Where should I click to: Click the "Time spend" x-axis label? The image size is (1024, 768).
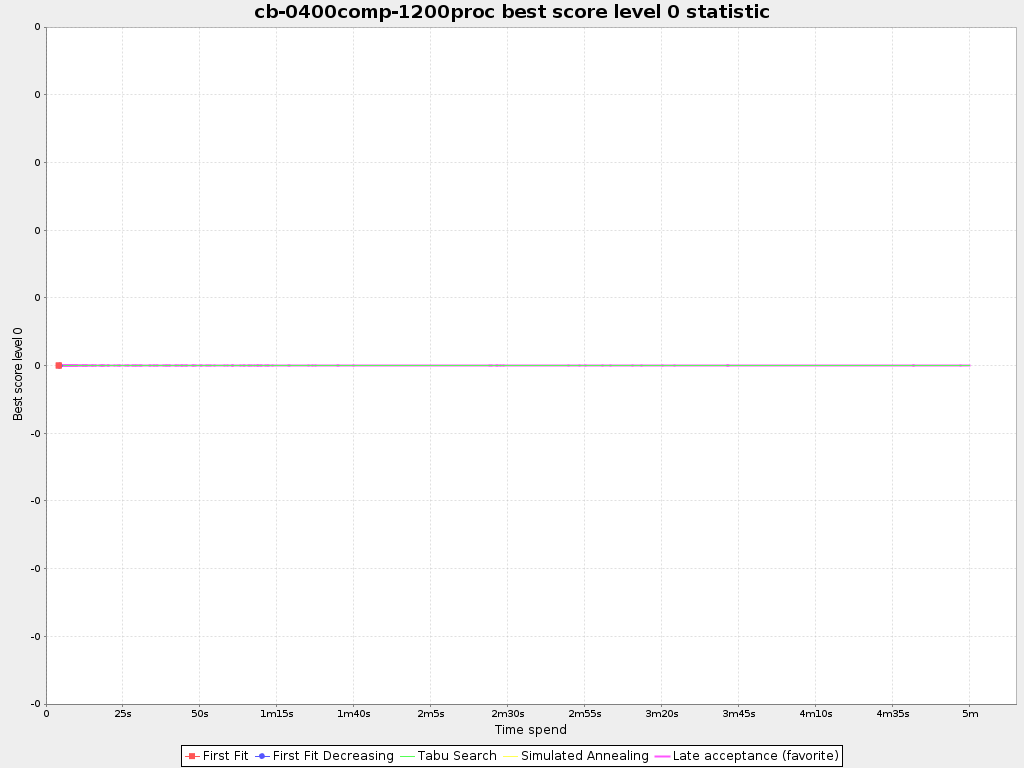click(530, 730)
